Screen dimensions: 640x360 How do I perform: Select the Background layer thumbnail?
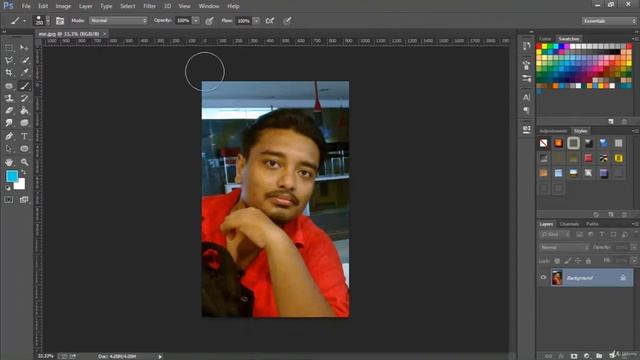pos(557,278)
